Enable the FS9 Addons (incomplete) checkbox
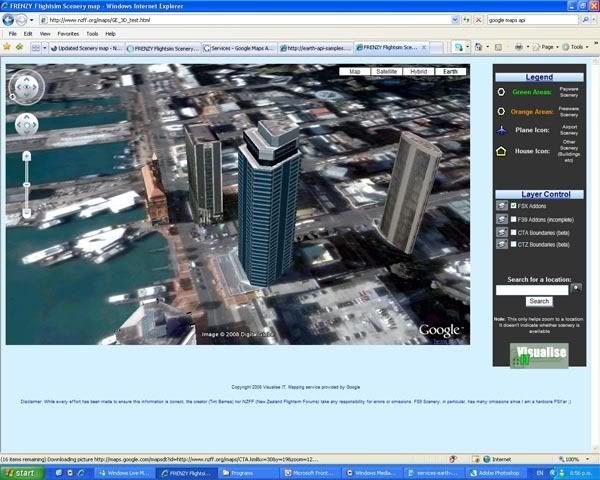Screen dimensions: 600x480 514,218
